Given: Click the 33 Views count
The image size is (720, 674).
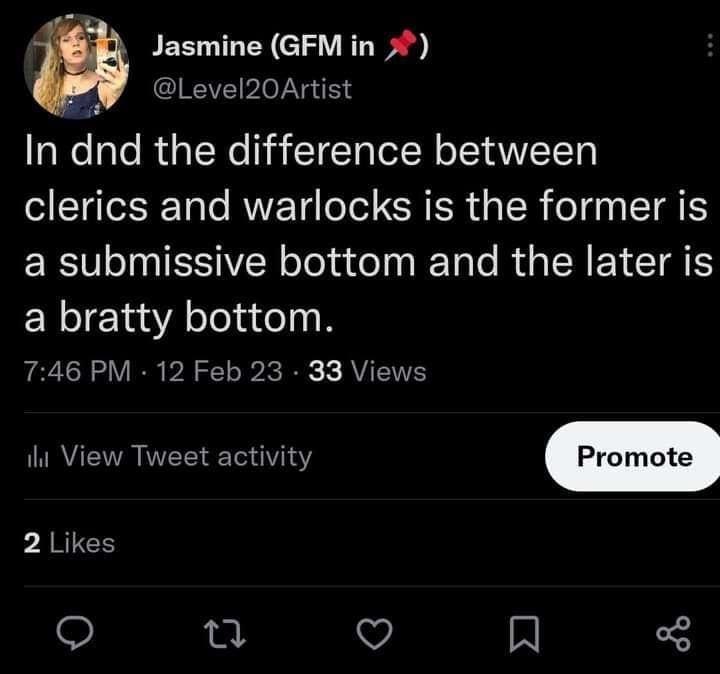Looking at the screenshot, I should [368, 372].
